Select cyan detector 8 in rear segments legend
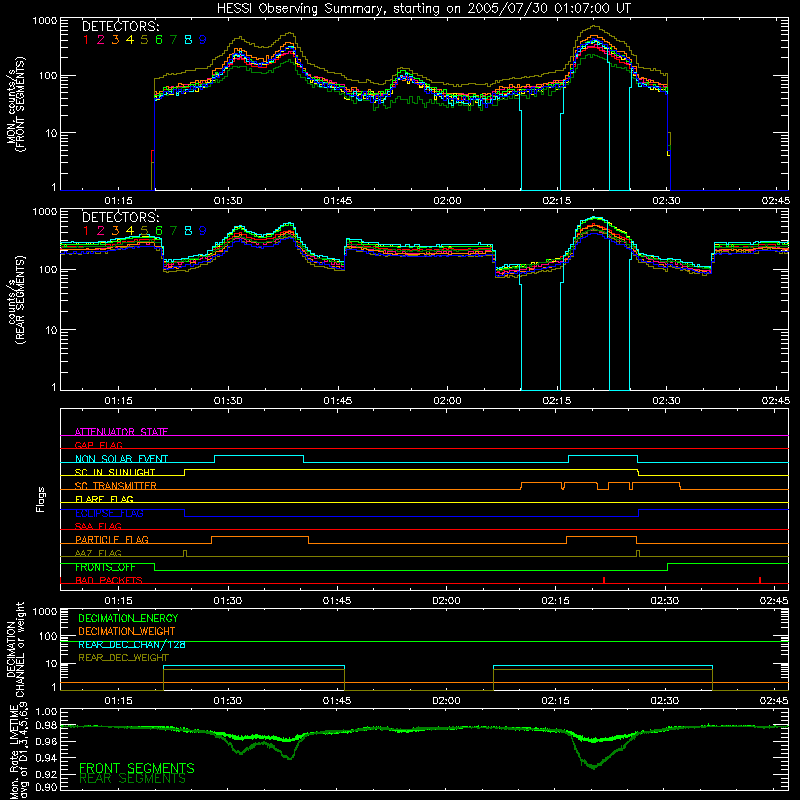 [188, 231]
